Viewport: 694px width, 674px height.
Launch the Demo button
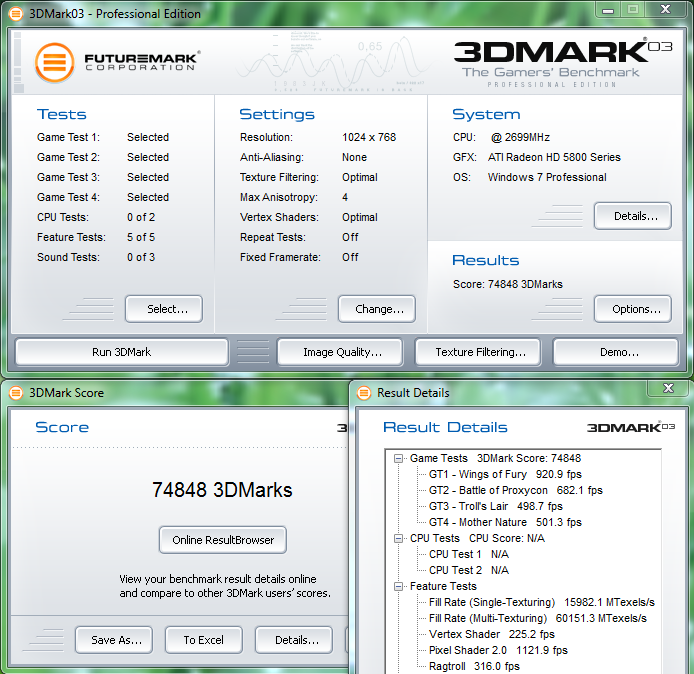tap(616, 352)
